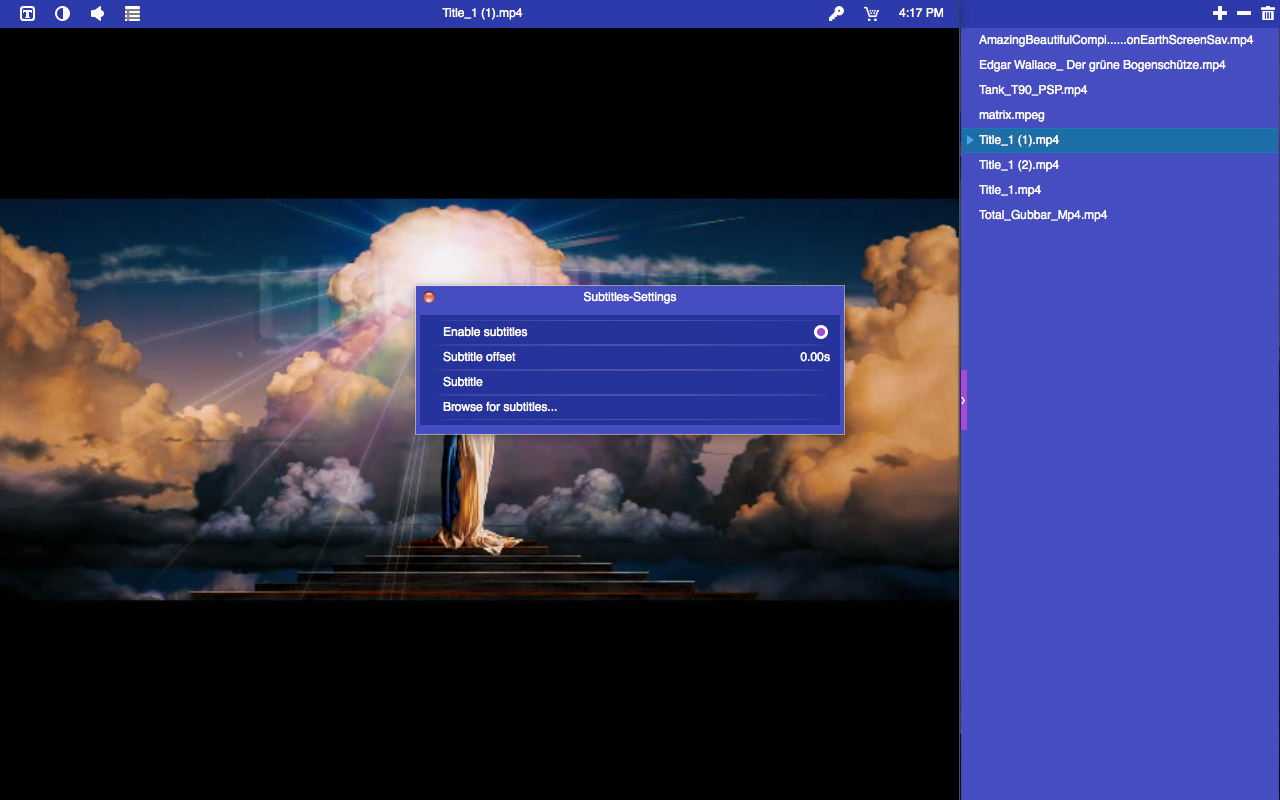Remove selected item with the minus icon
Screen dimensions: 1280x800
pos(1244,13)
